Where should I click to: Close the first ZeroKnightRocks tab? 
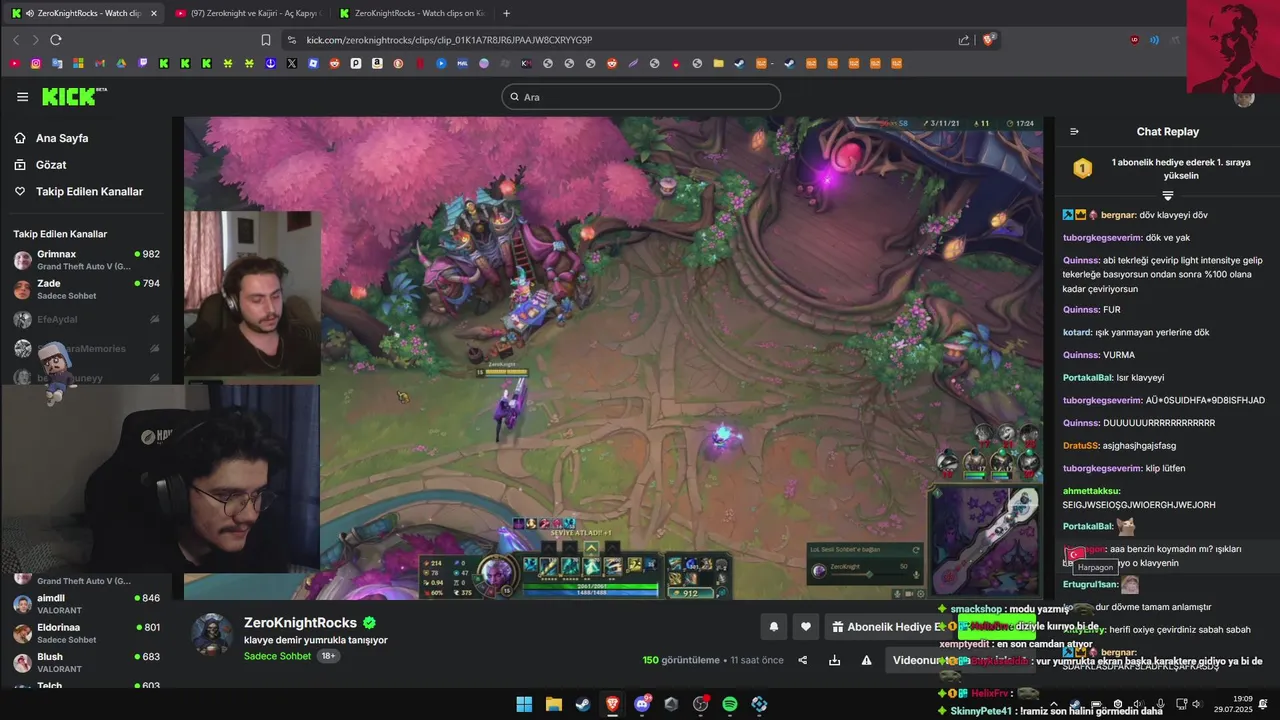pos(153,13)
